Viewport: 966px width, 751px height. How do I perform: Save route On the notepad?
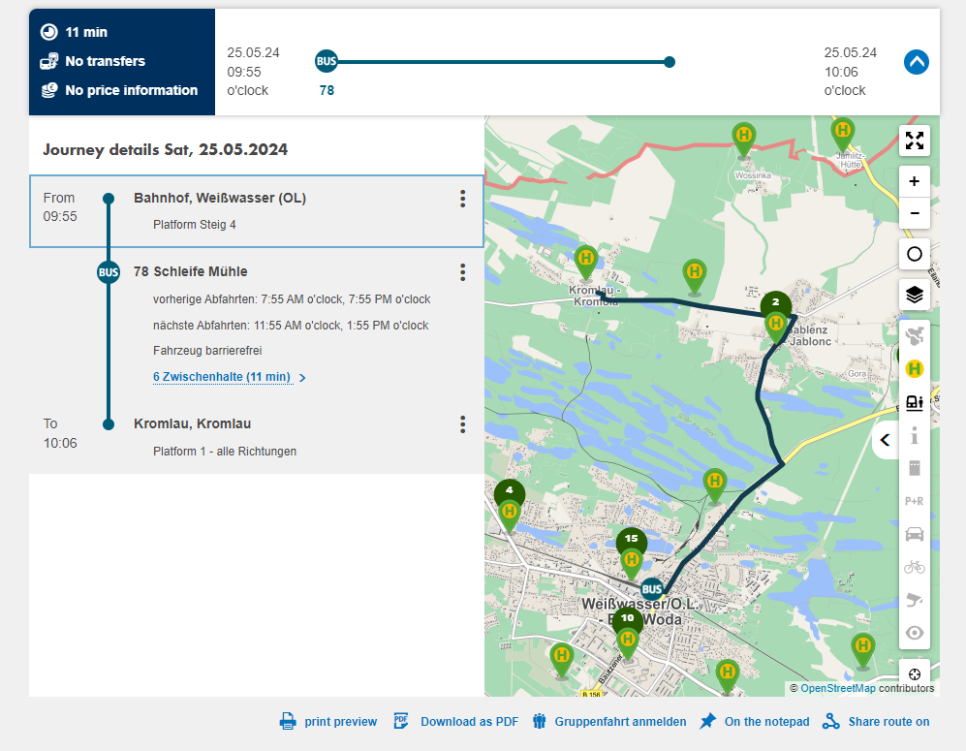pos(766,721)
